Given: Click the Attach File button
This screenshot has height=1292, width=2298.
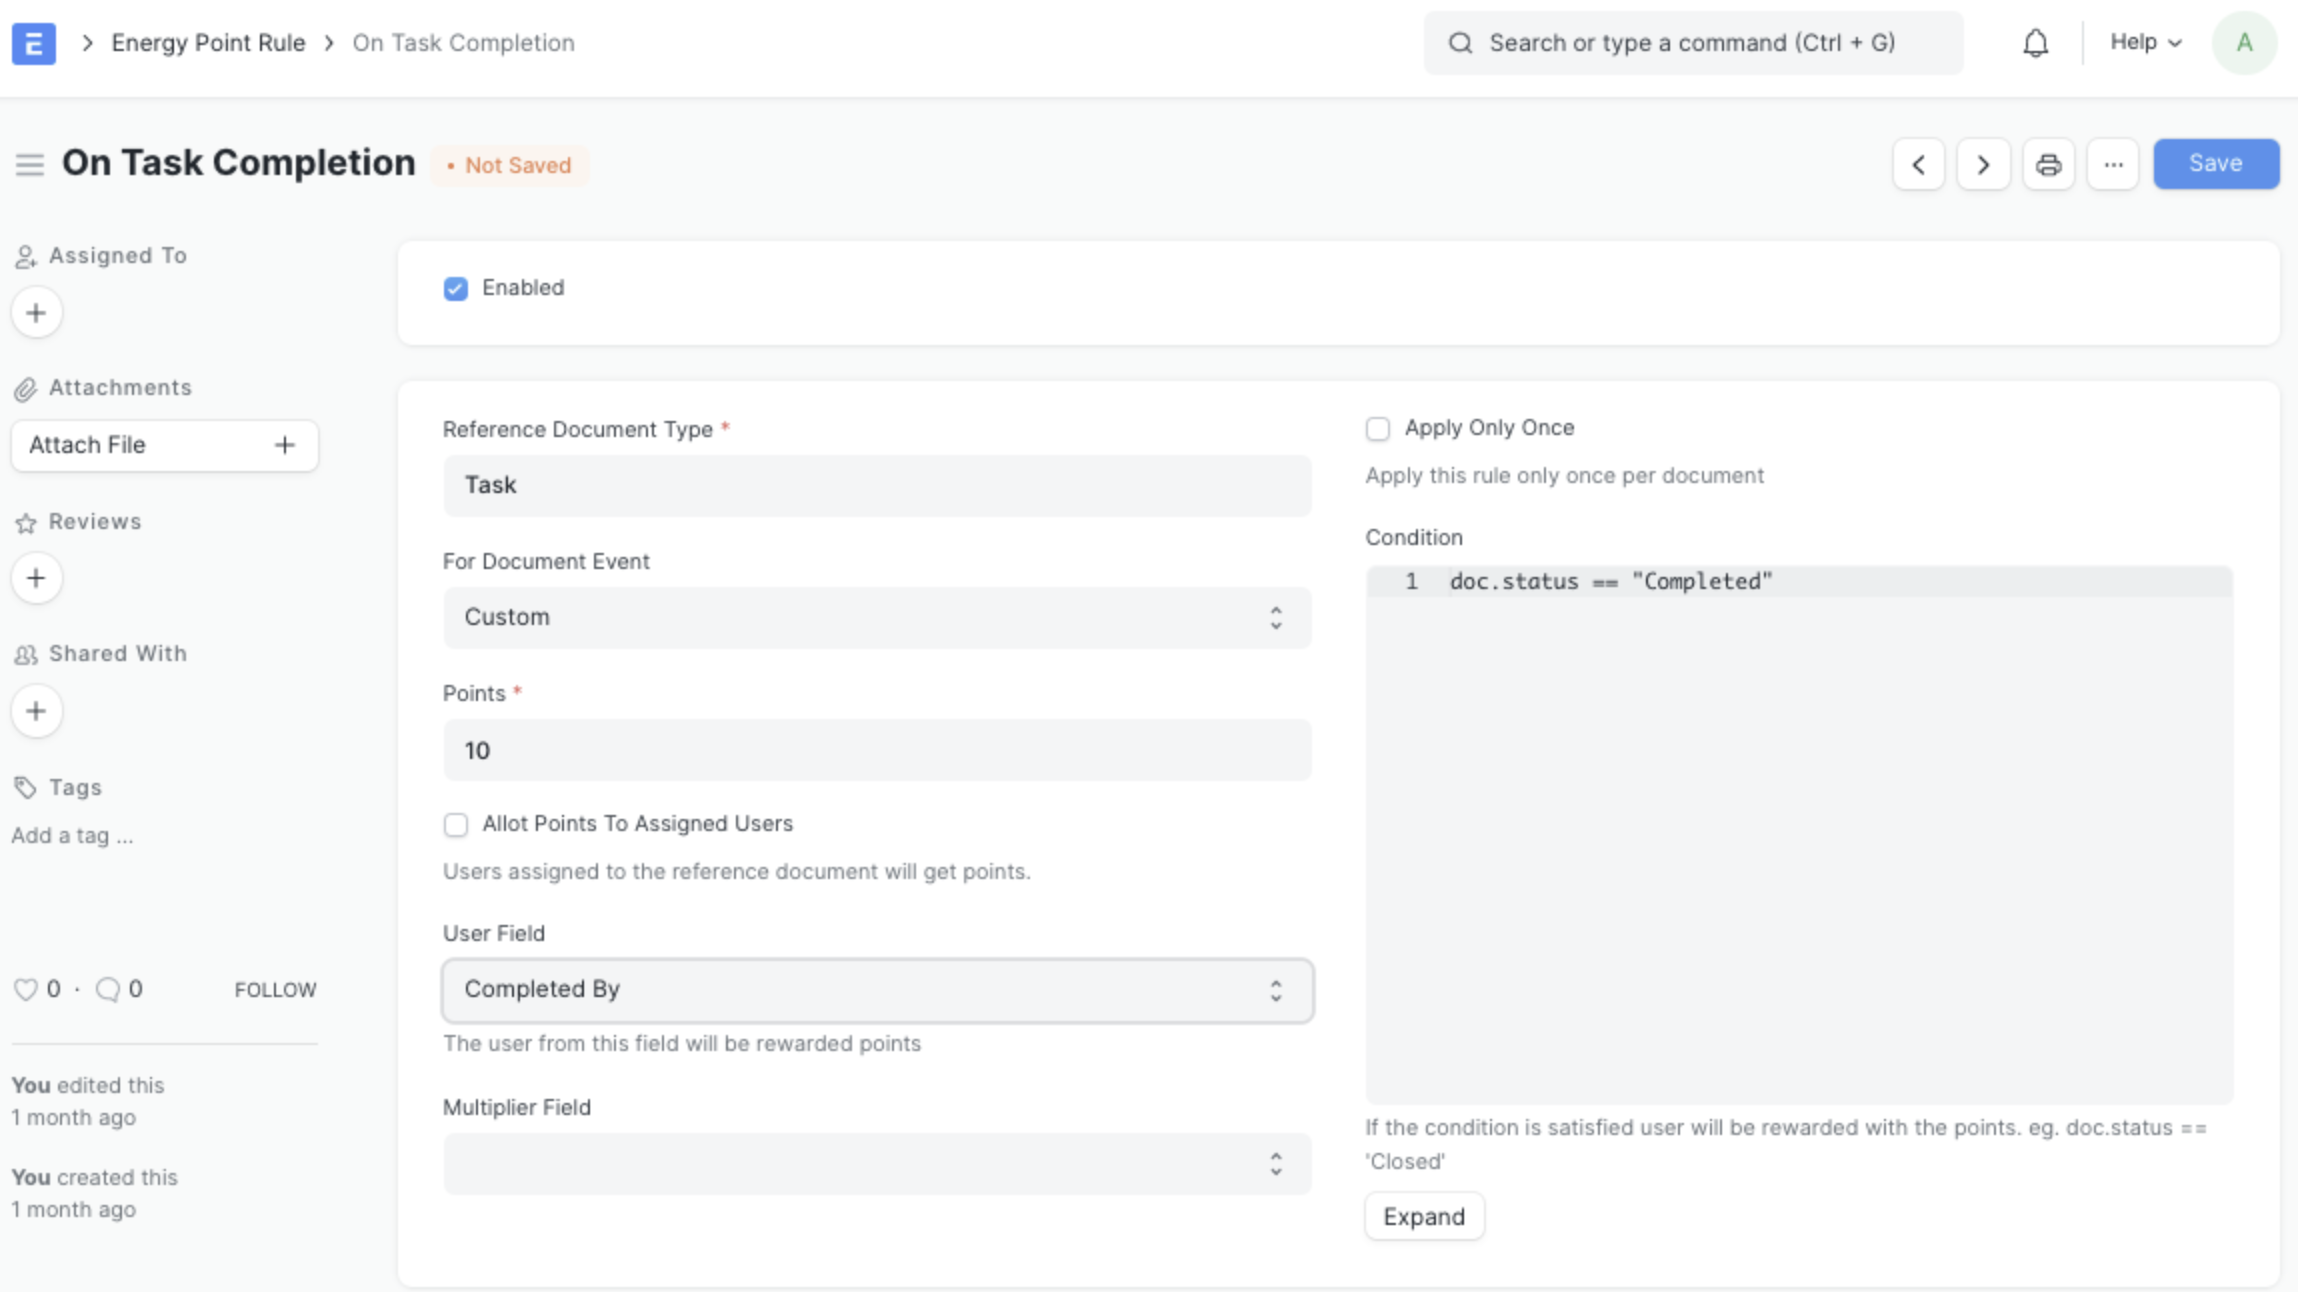Looking at the screenshot, I should point(165,445).
